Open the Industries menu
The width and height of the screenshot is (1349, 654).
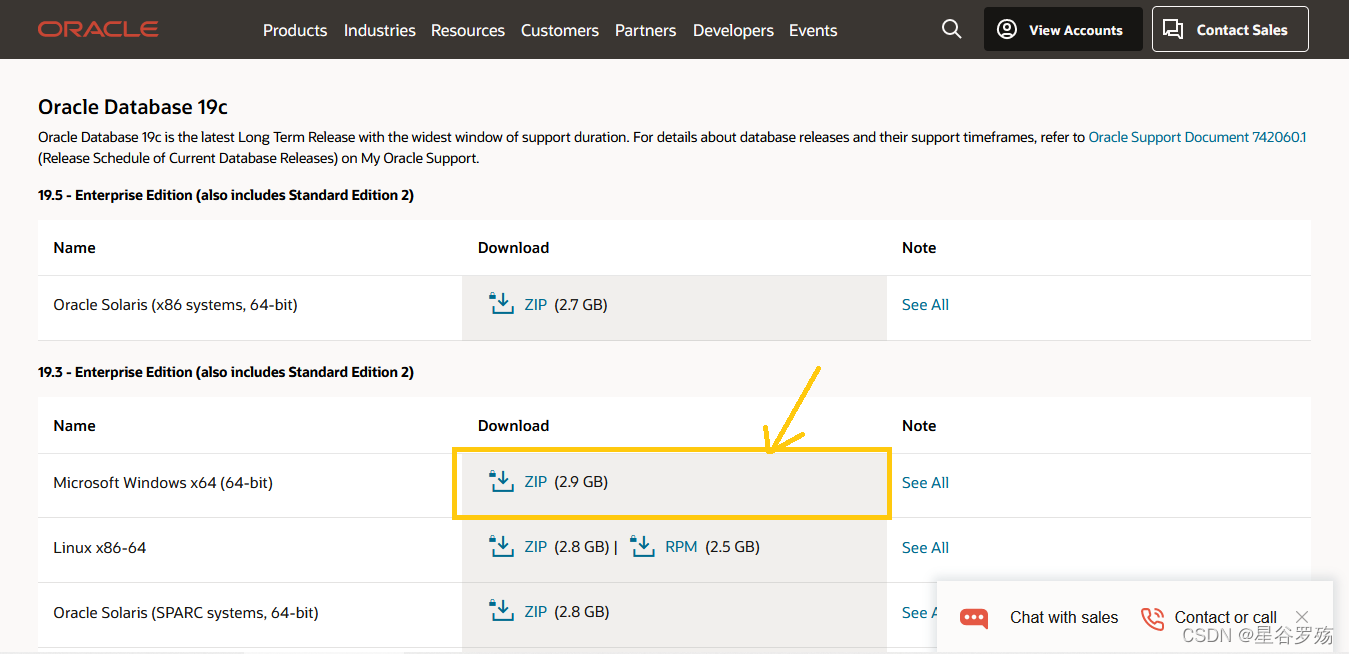coord(380,30)
